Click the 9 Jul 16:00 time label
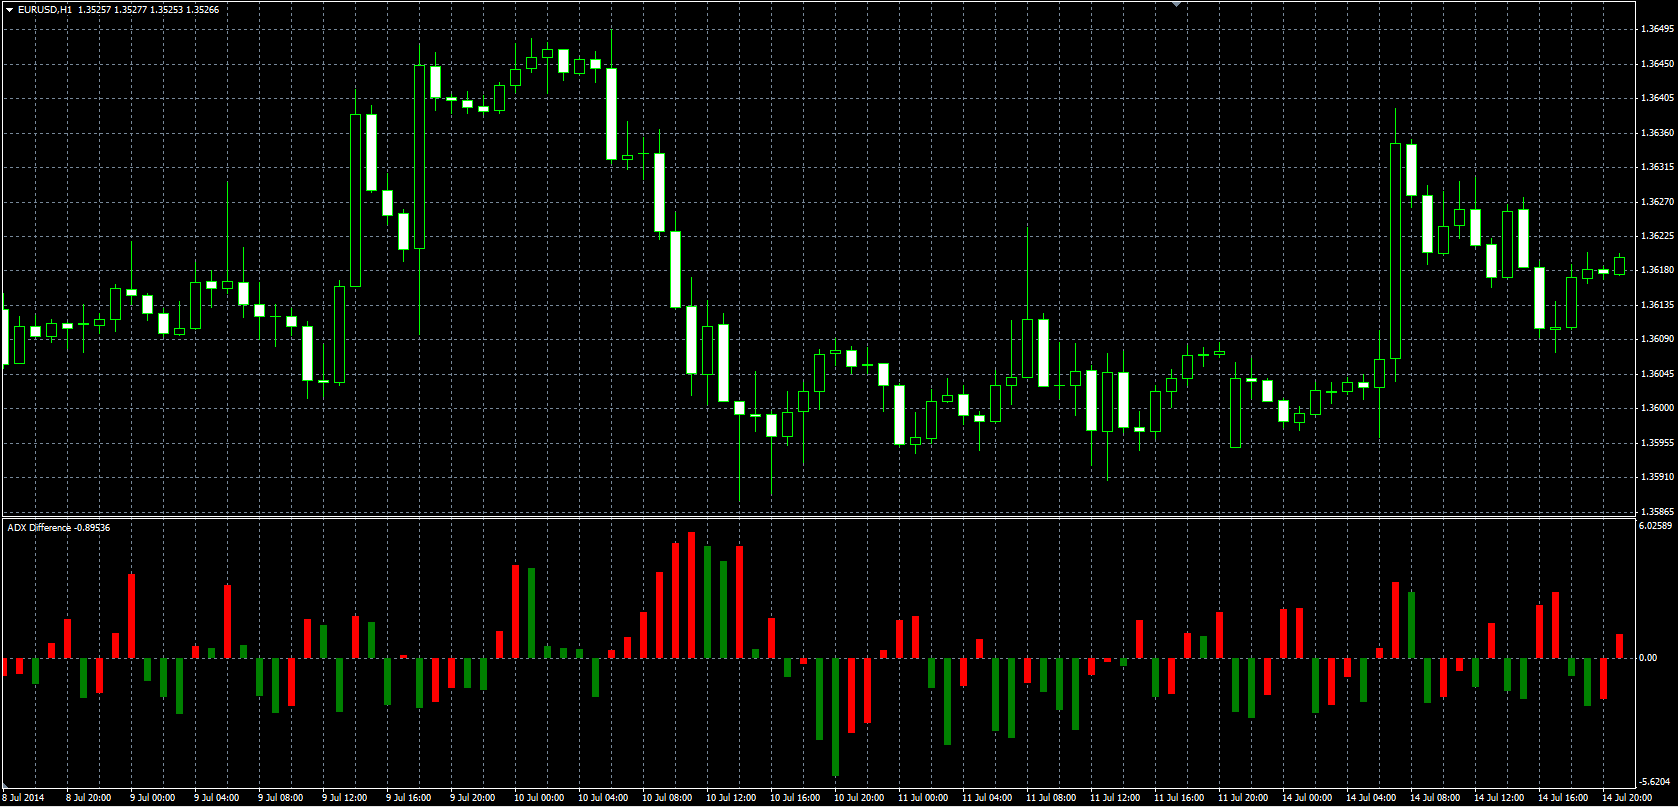The width and height of the screenshot is (1678, 808). point(409,798)
